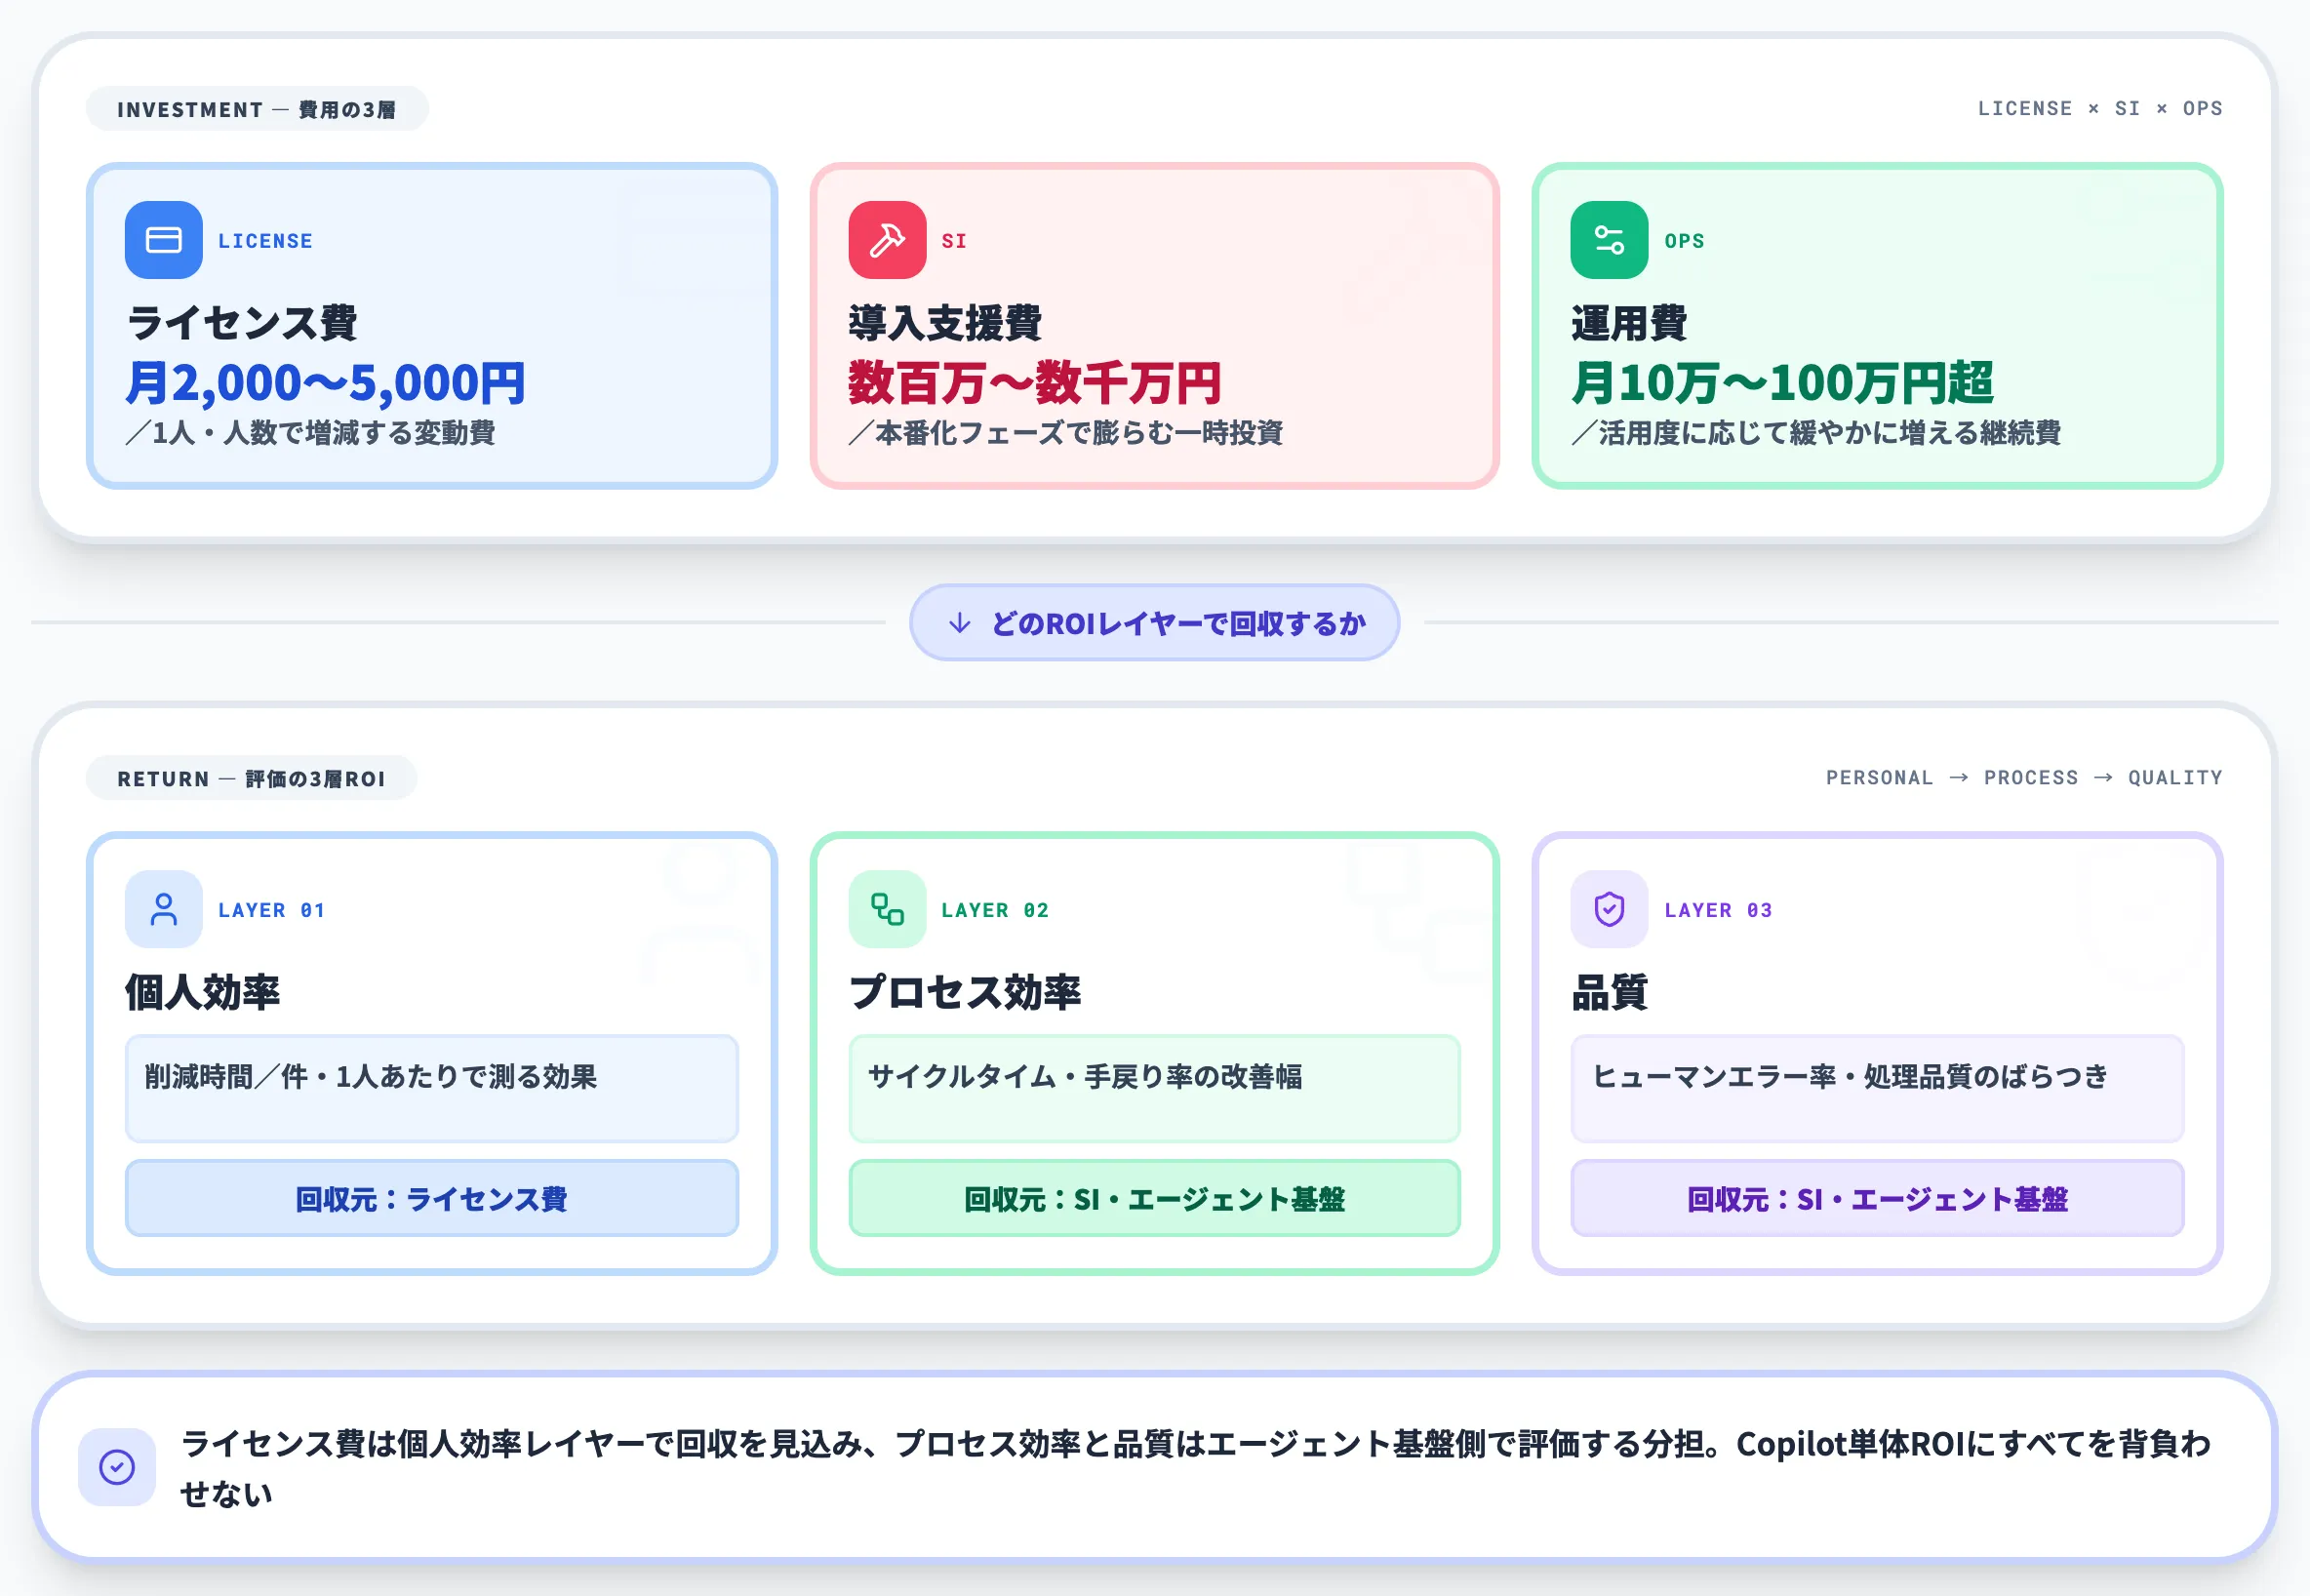Click the summary sentence starting ライセンス費は個人効率
This screenshot has height=1596, width=2310.
pos(1195,1468)
